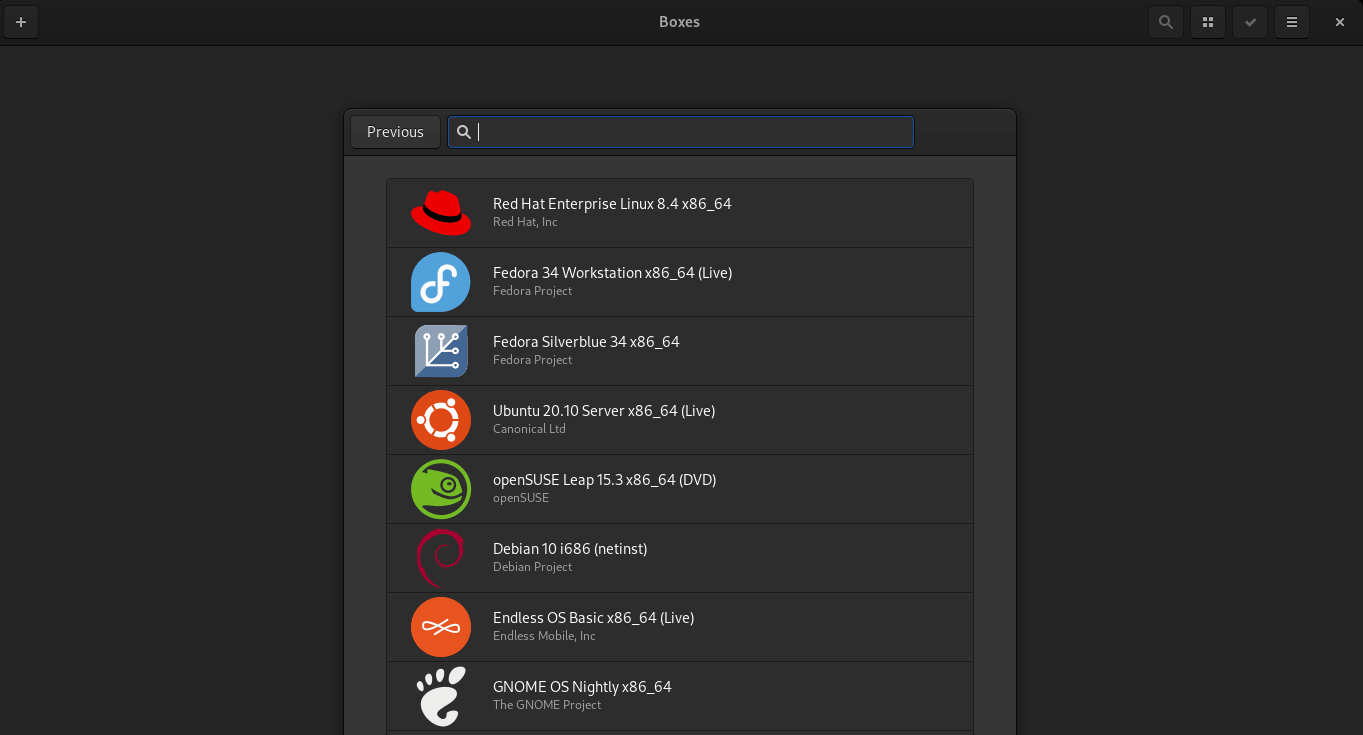Click the Fedora Silverblue logo icon
Viewport: 1363px width, 735px height.
point(441,351)
